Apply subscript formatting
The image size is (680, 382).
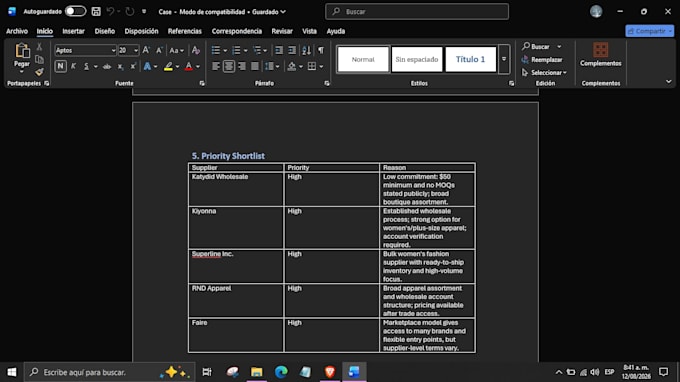coord(120,66)
